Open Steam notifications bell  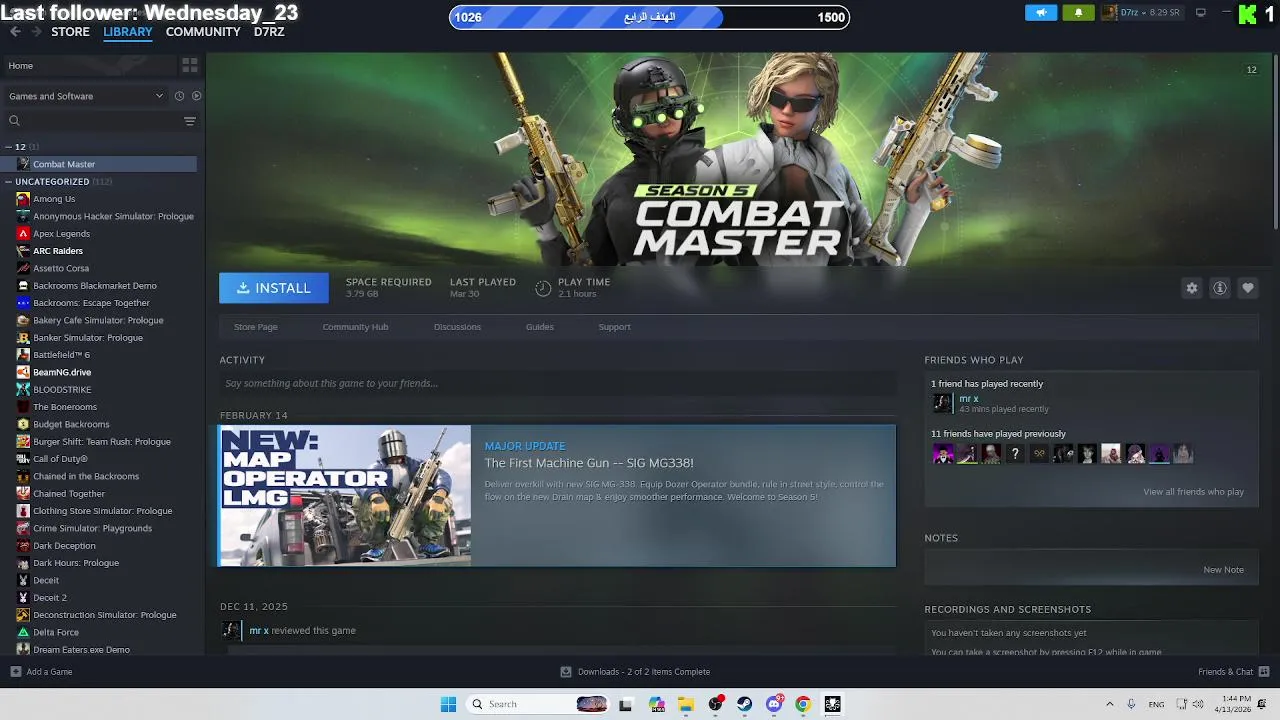[1078, 13]
